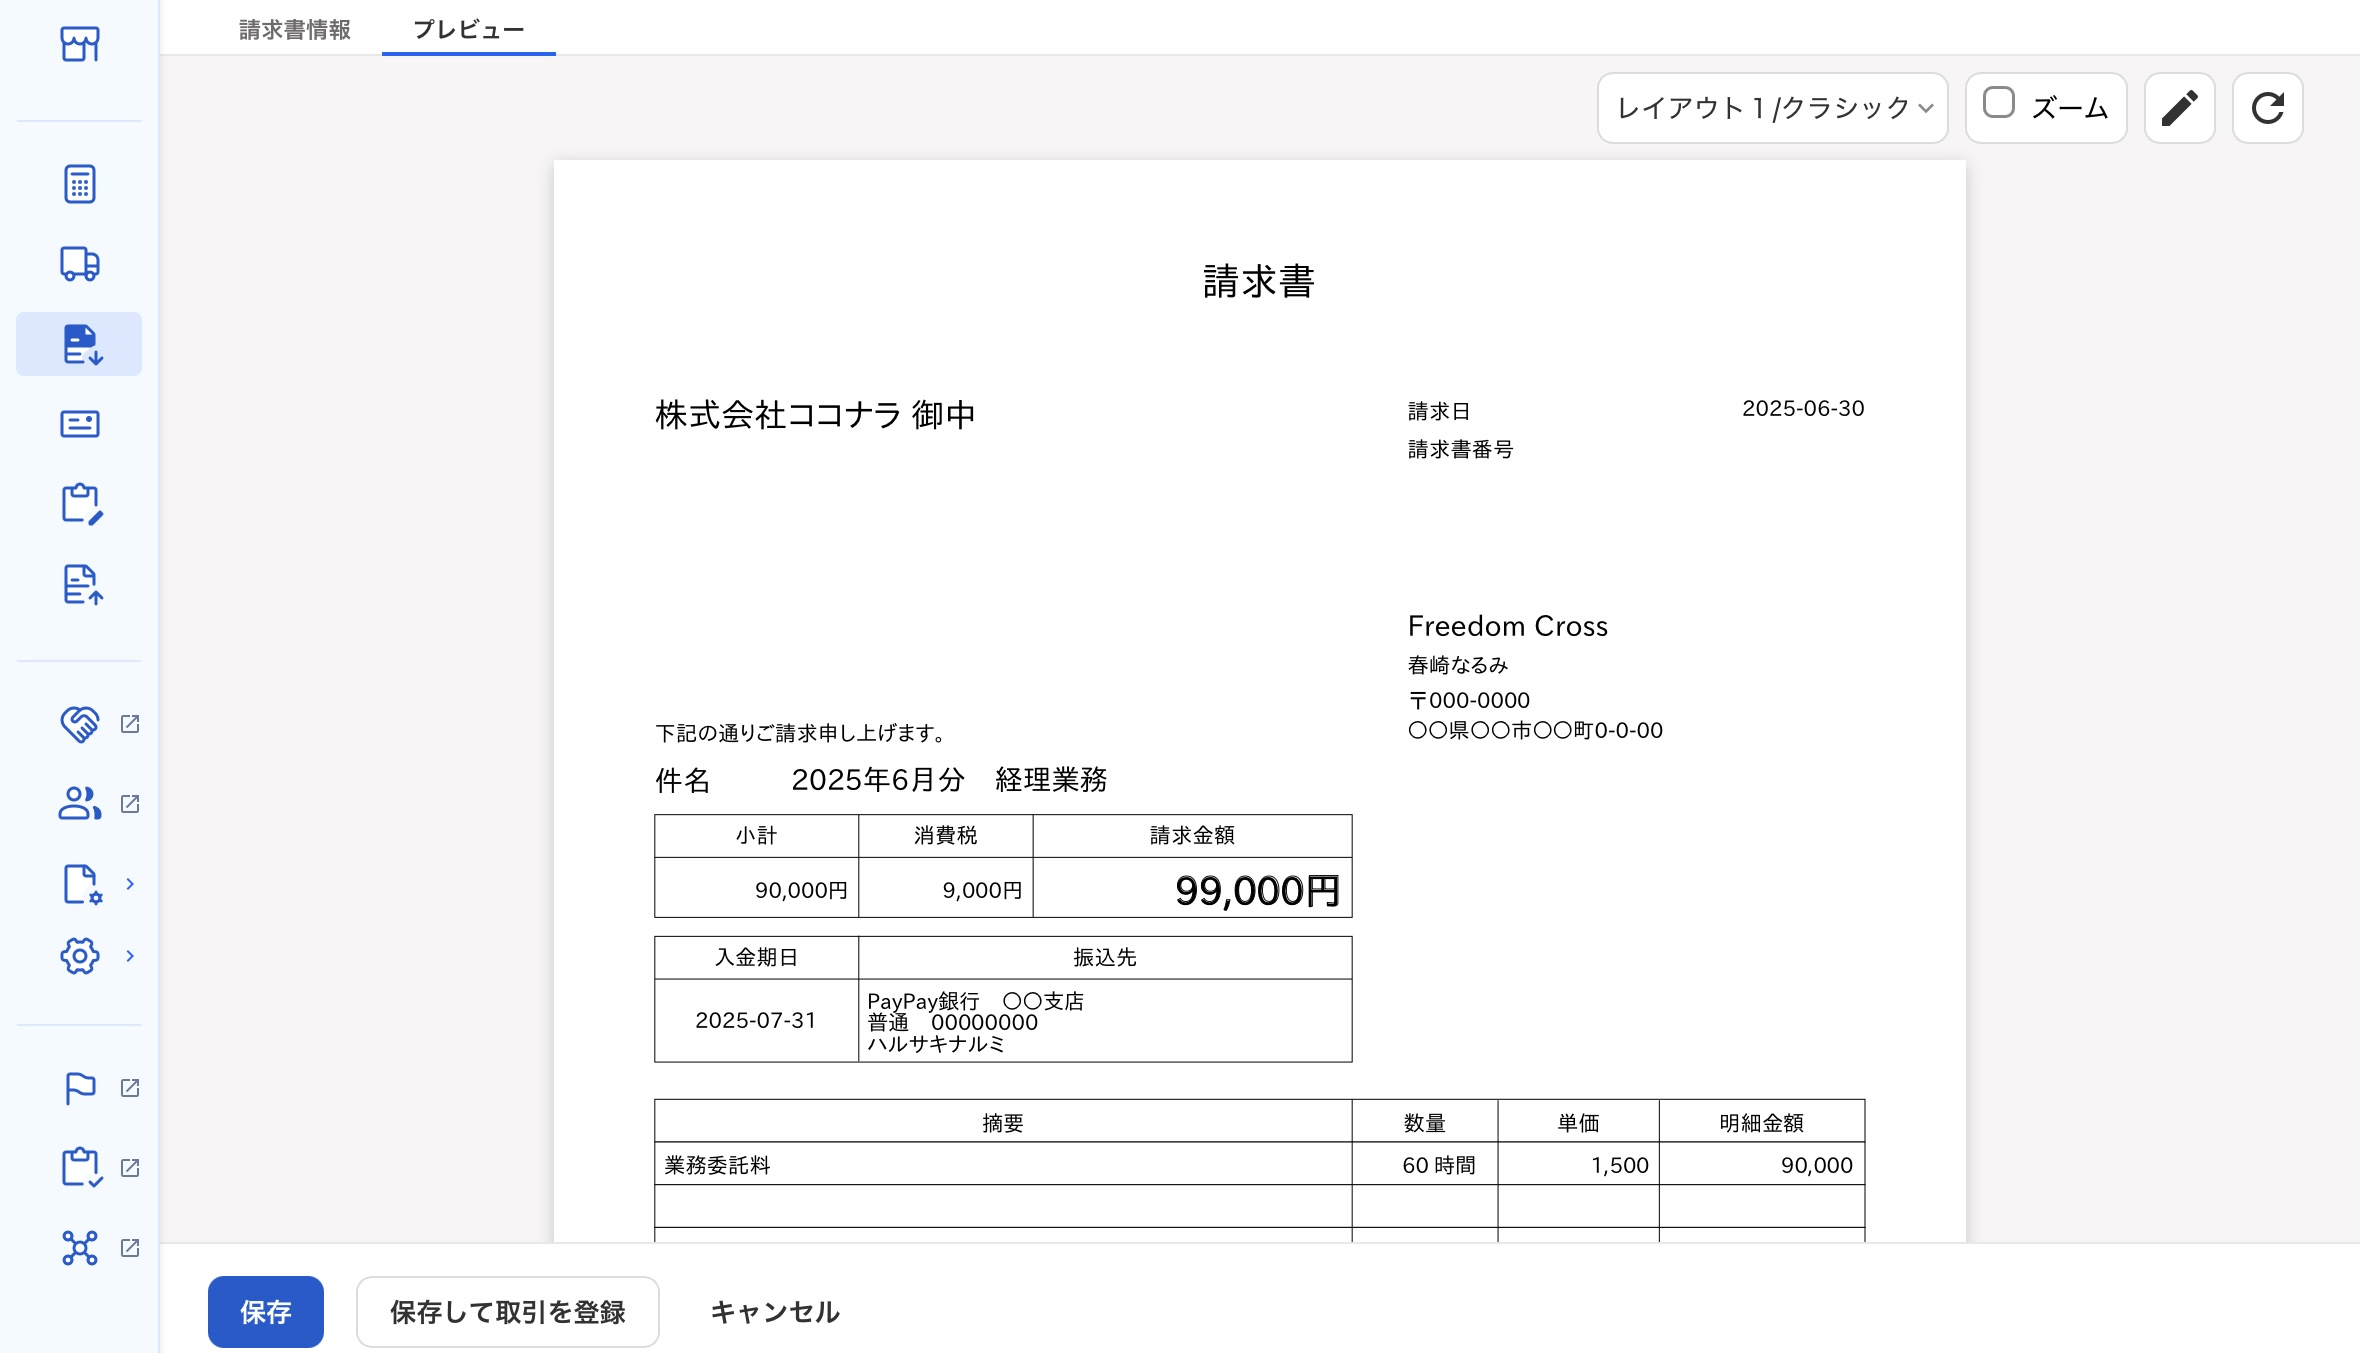Click the pencil edit icon button
The width and height of the screenshot is (2360, 1353).
click(x=2179, y=108)
